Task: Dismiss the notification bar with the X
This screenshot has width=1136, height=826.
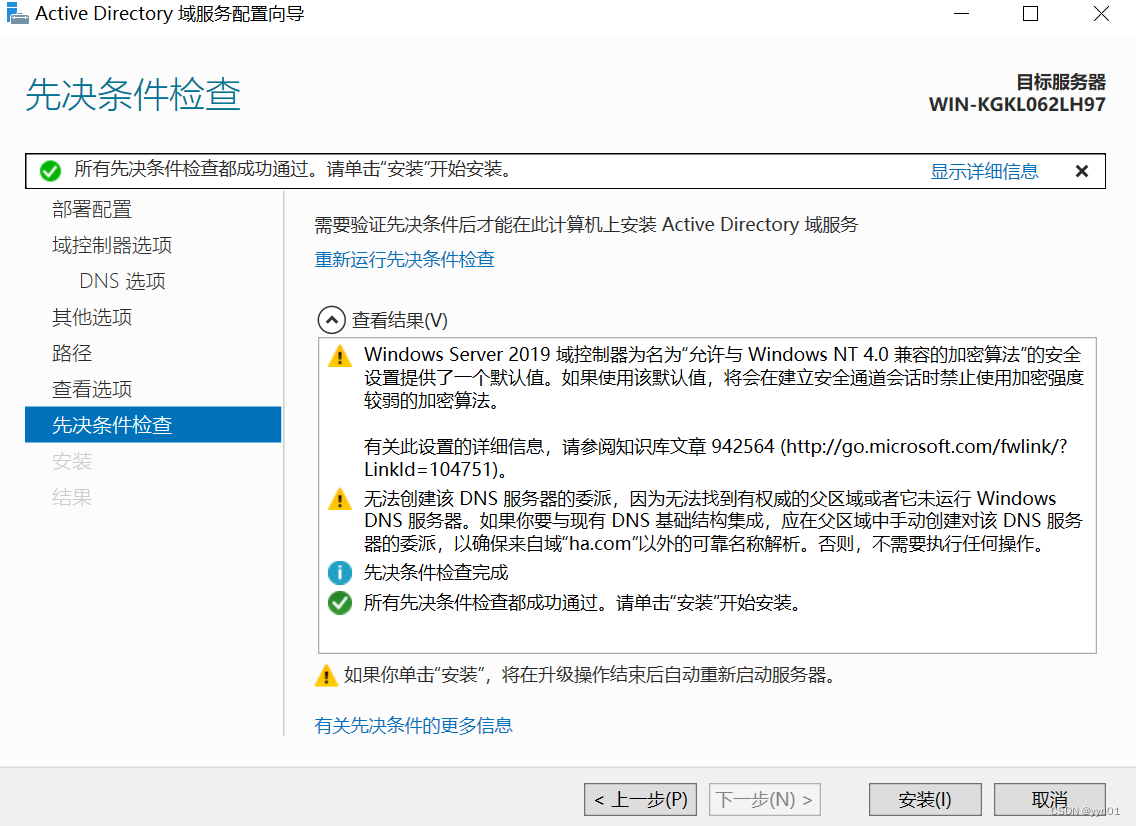Action: [1082, 171]
